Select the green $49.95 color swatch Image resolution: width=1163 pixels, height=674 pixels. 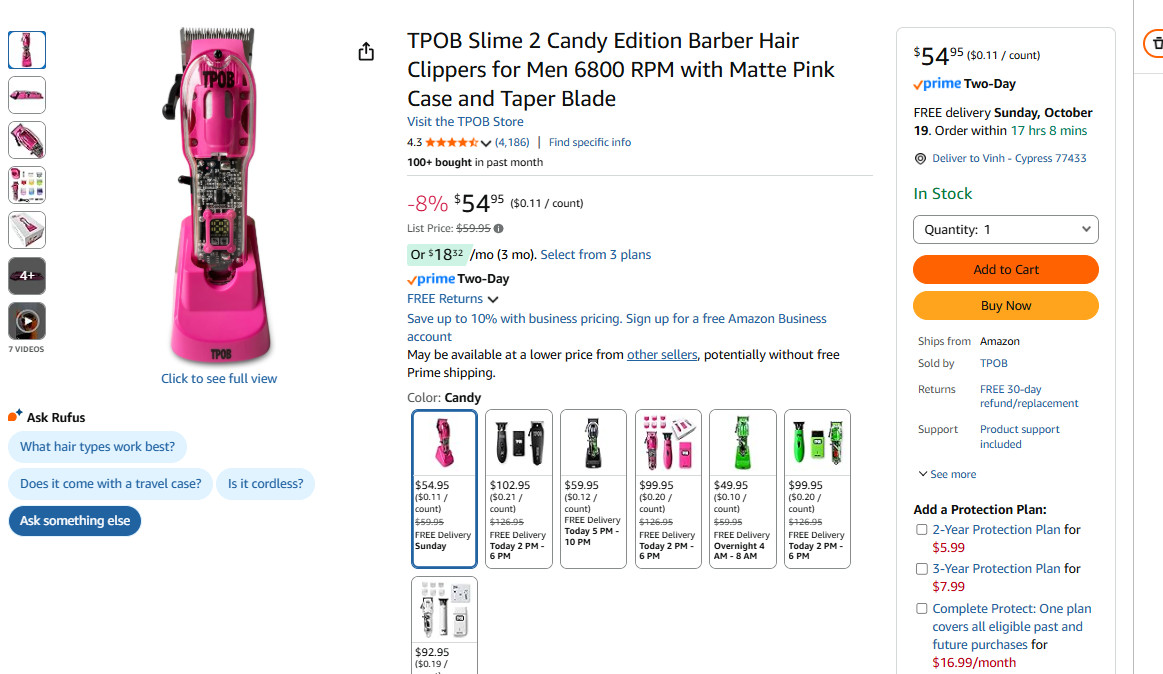point(742,488)
